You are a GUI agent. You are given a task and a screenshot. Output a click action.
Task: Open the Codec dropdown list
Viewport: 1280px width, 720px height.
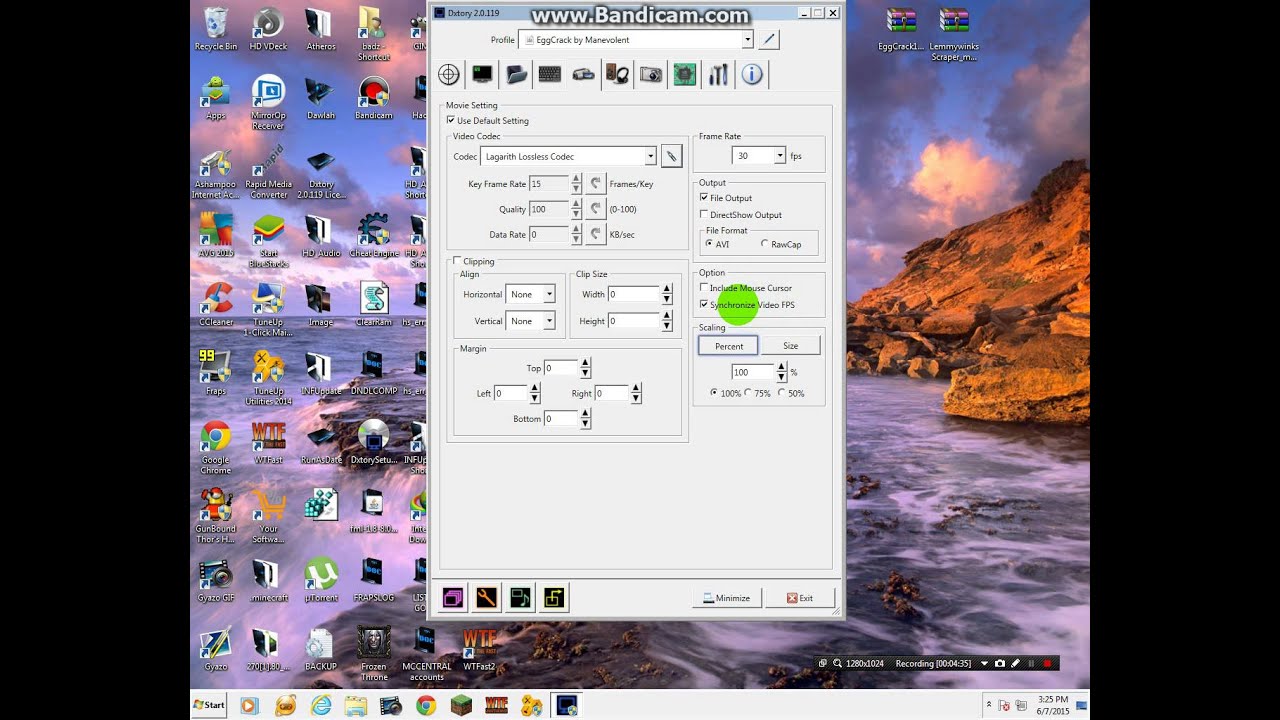[650, 156]
